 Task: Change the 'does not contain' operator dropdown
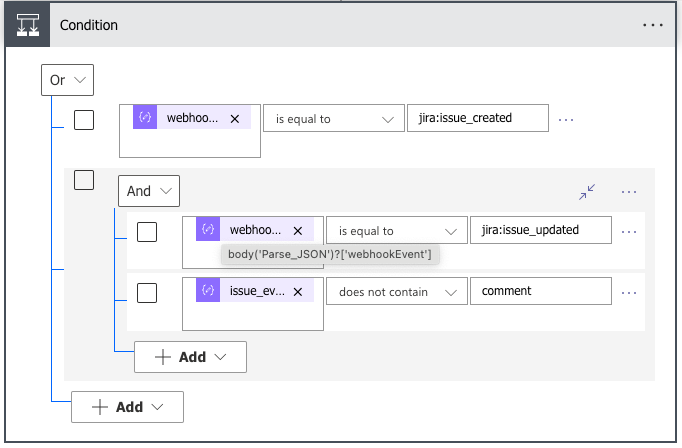(x=397, y=292)
